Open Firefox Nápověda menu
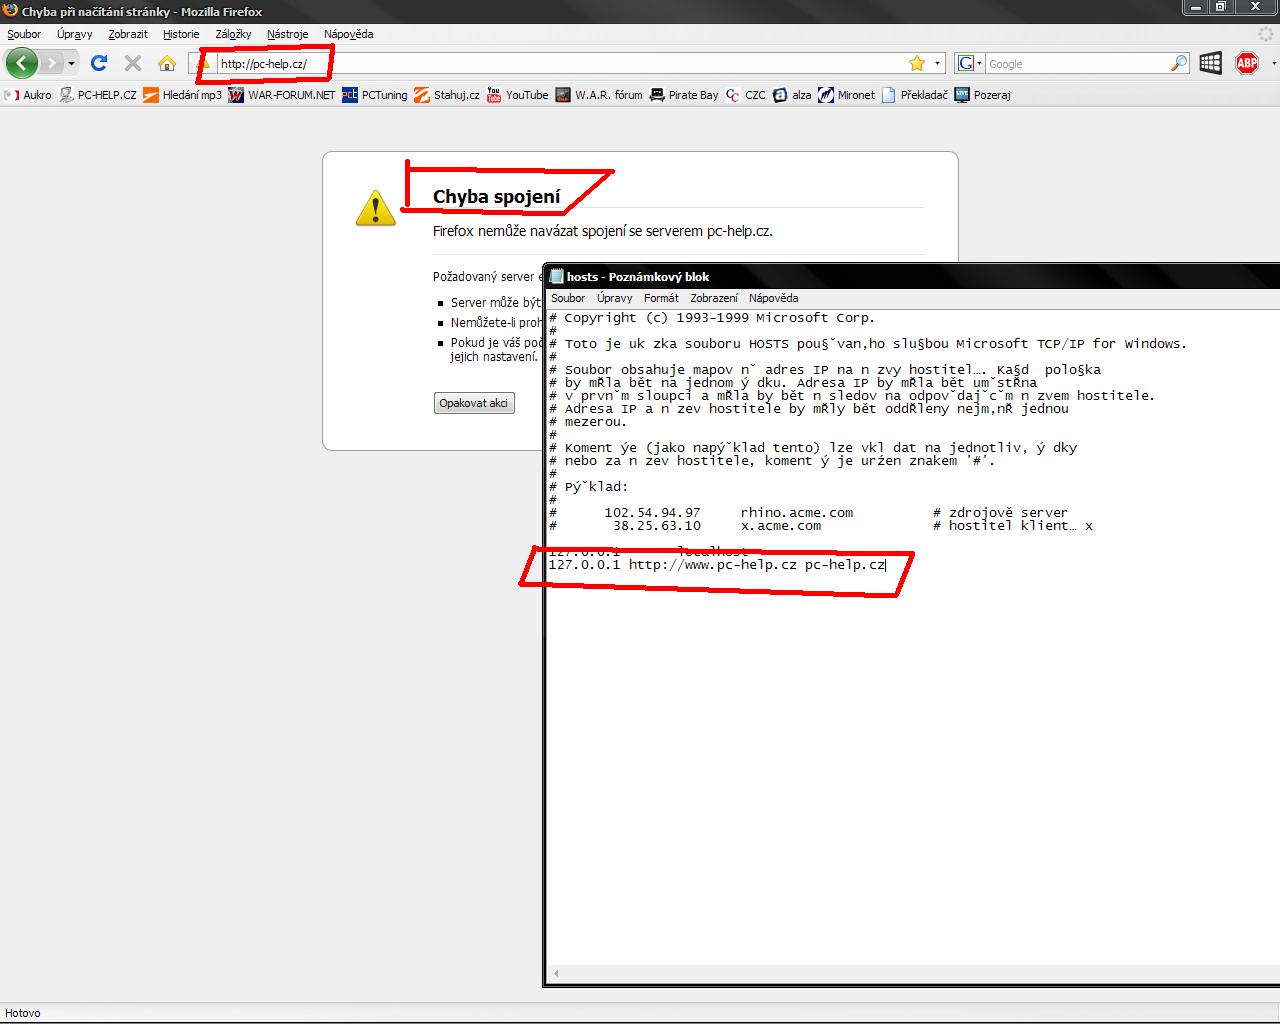The width and height of the screenshot is (1280, 1024). (x=348, y=34)
